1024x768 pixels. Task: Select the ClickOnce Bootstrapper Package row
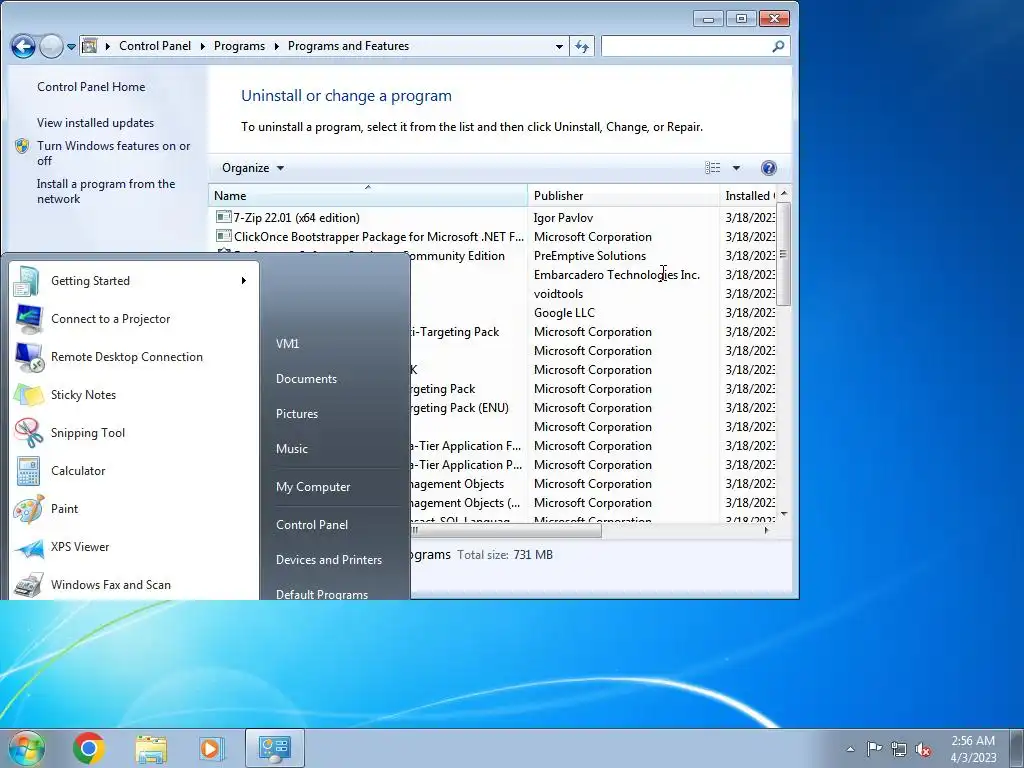pos(494,236)
